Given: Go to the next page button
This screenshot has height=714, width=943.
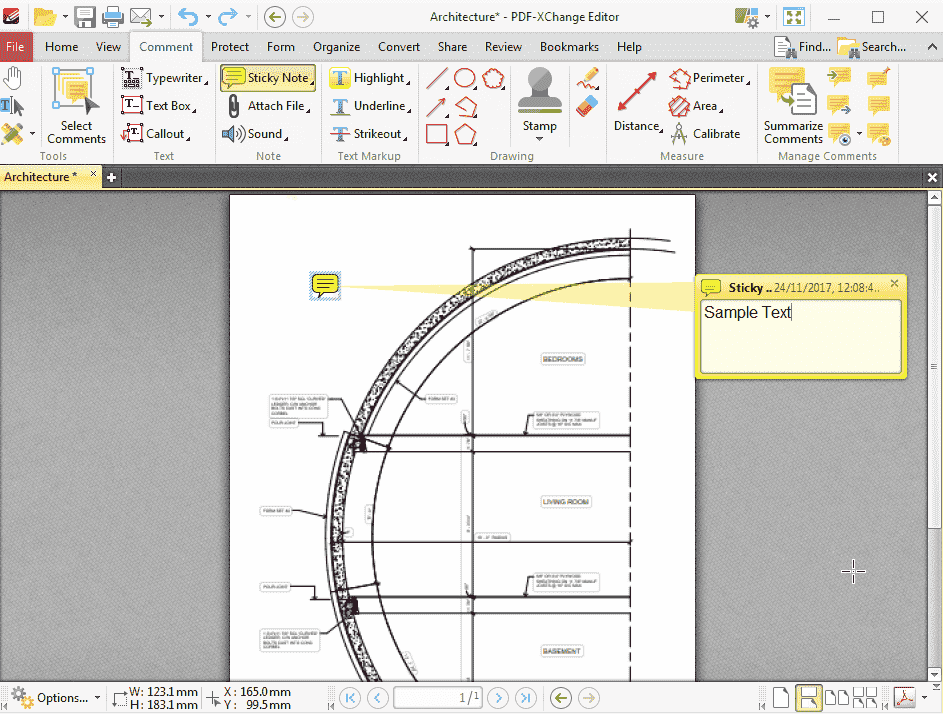Looking at the screenshot, I should click(498, 698).
